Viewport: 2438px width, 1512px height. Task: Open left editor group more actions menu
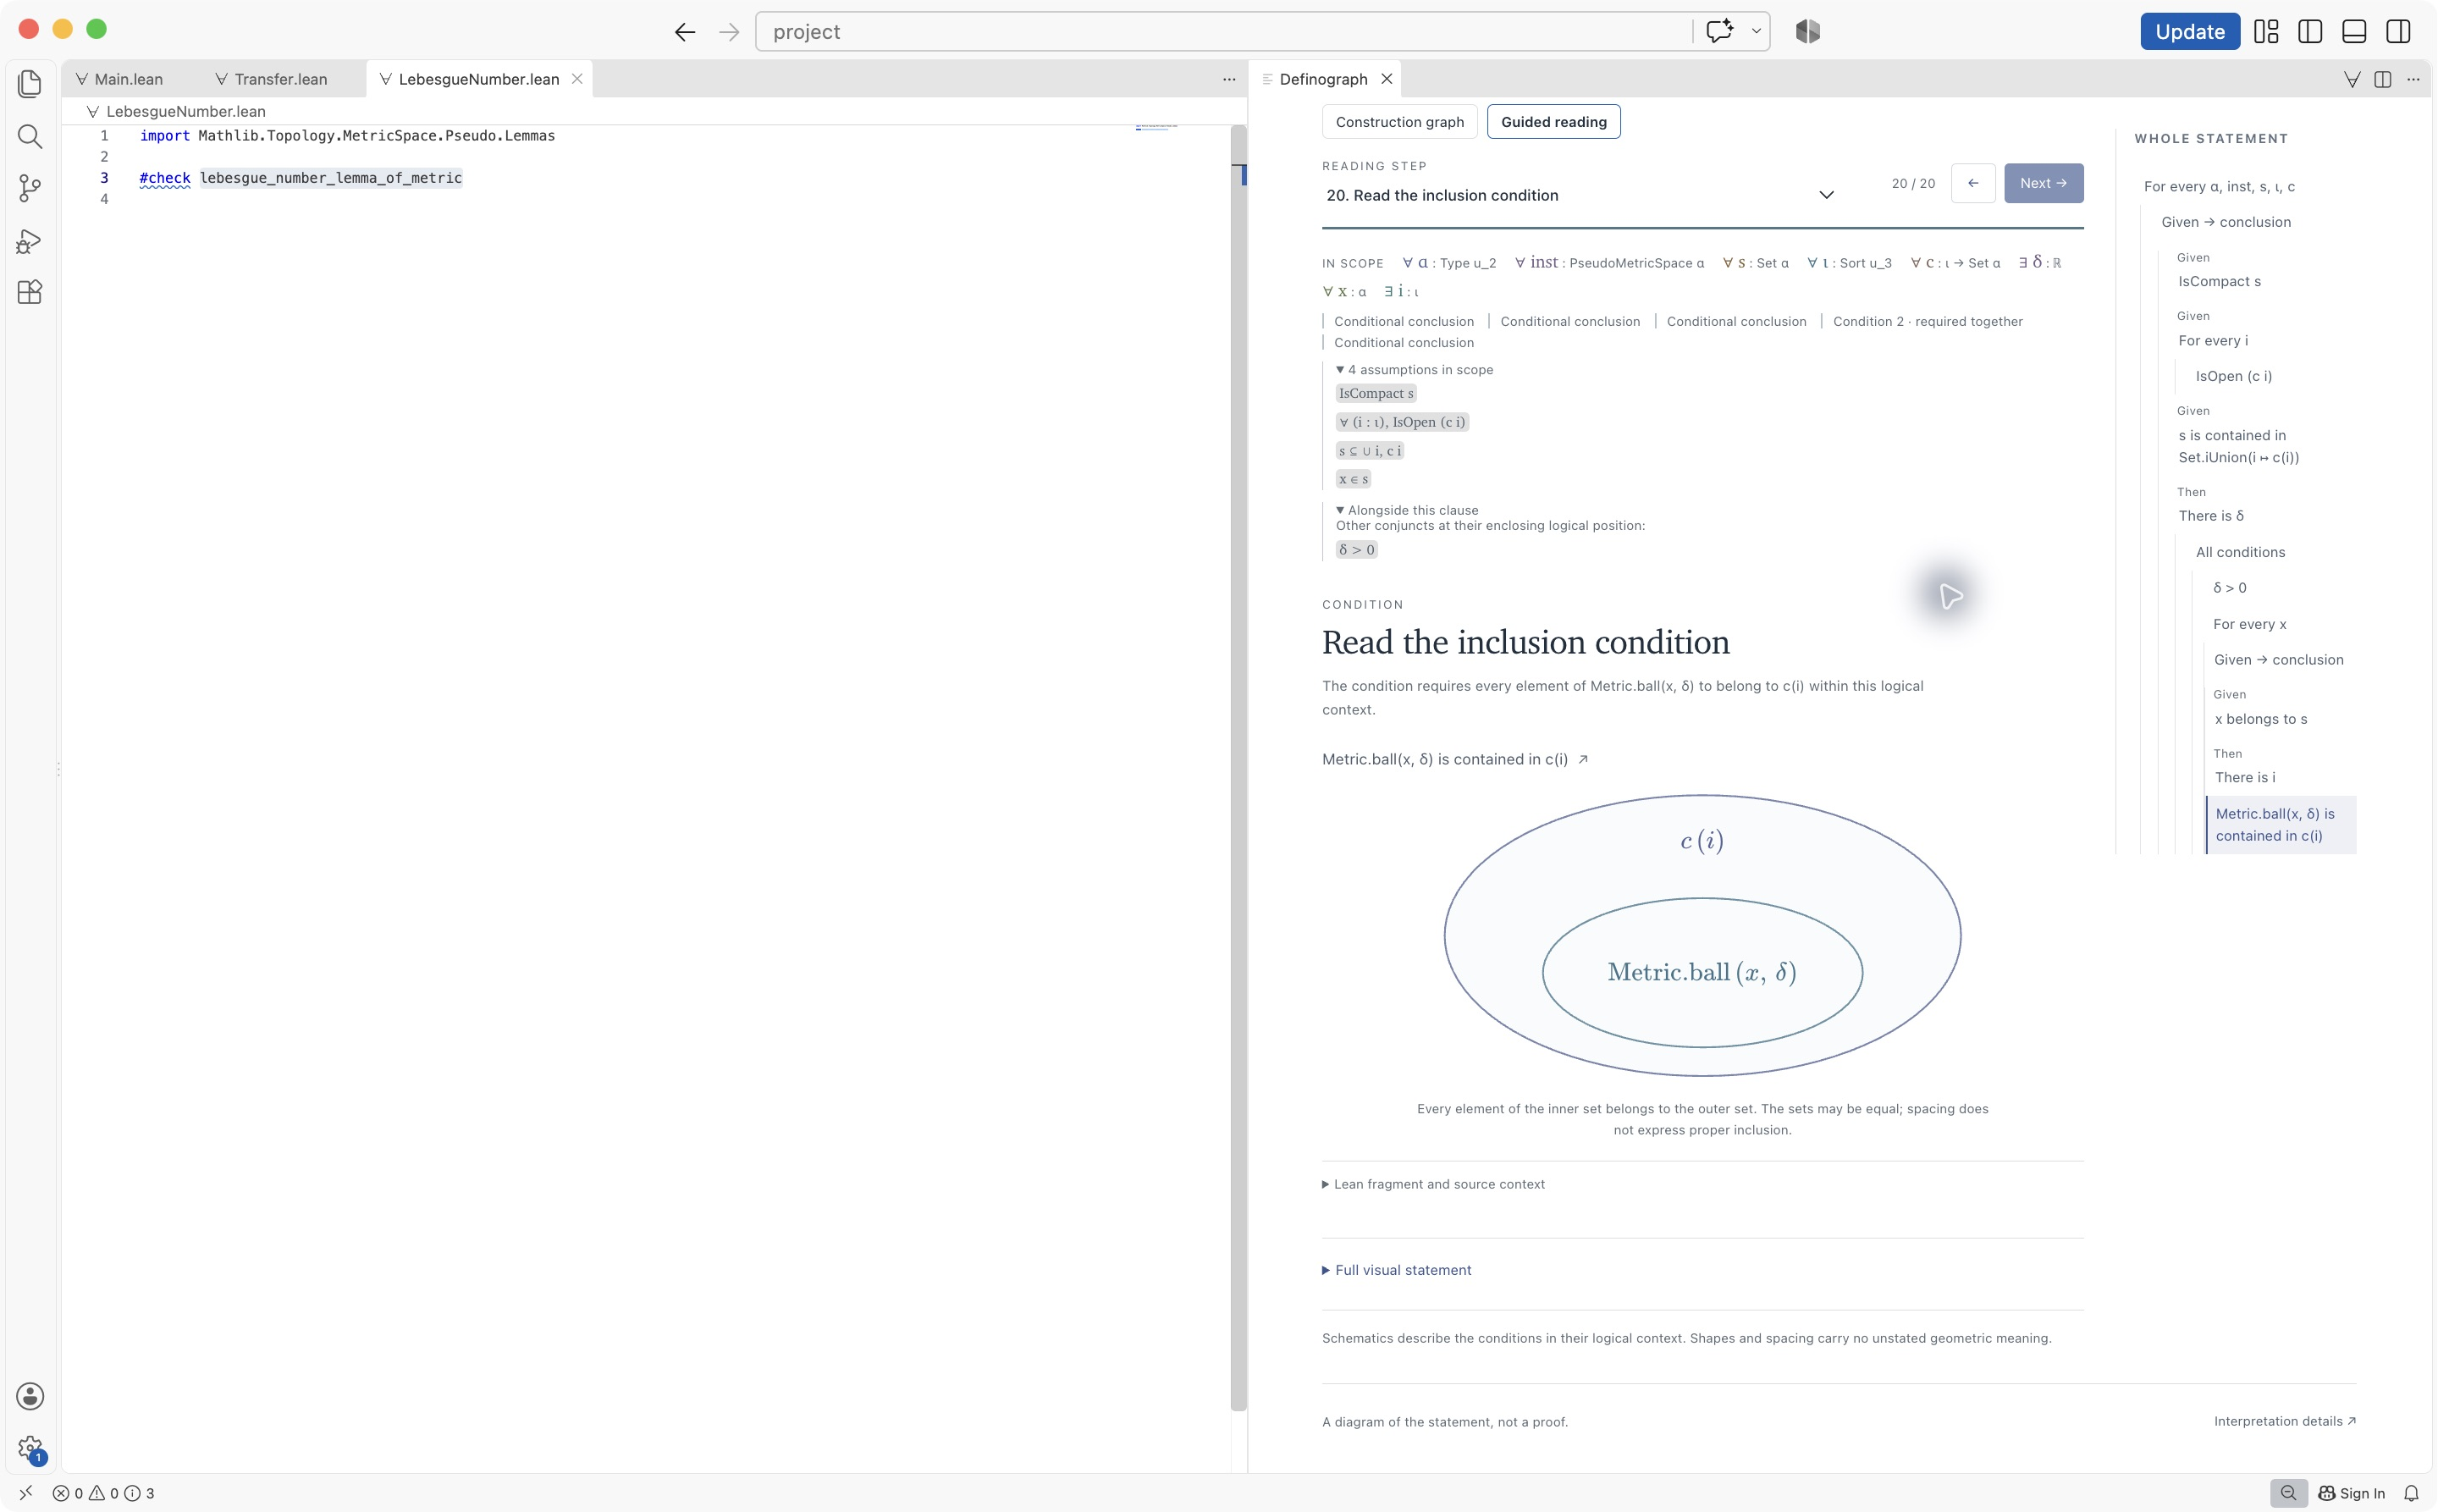coord(1229,79)
